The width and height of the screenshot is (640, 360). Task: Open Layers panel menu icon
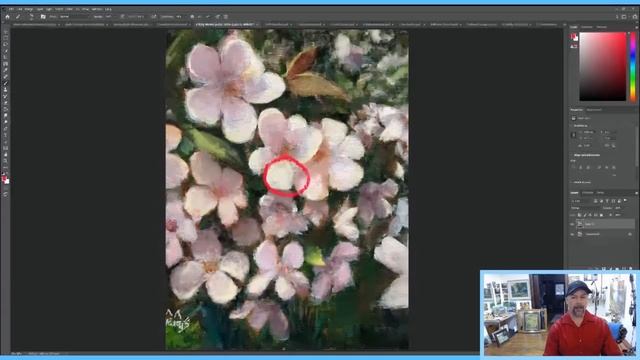[636, 193]
